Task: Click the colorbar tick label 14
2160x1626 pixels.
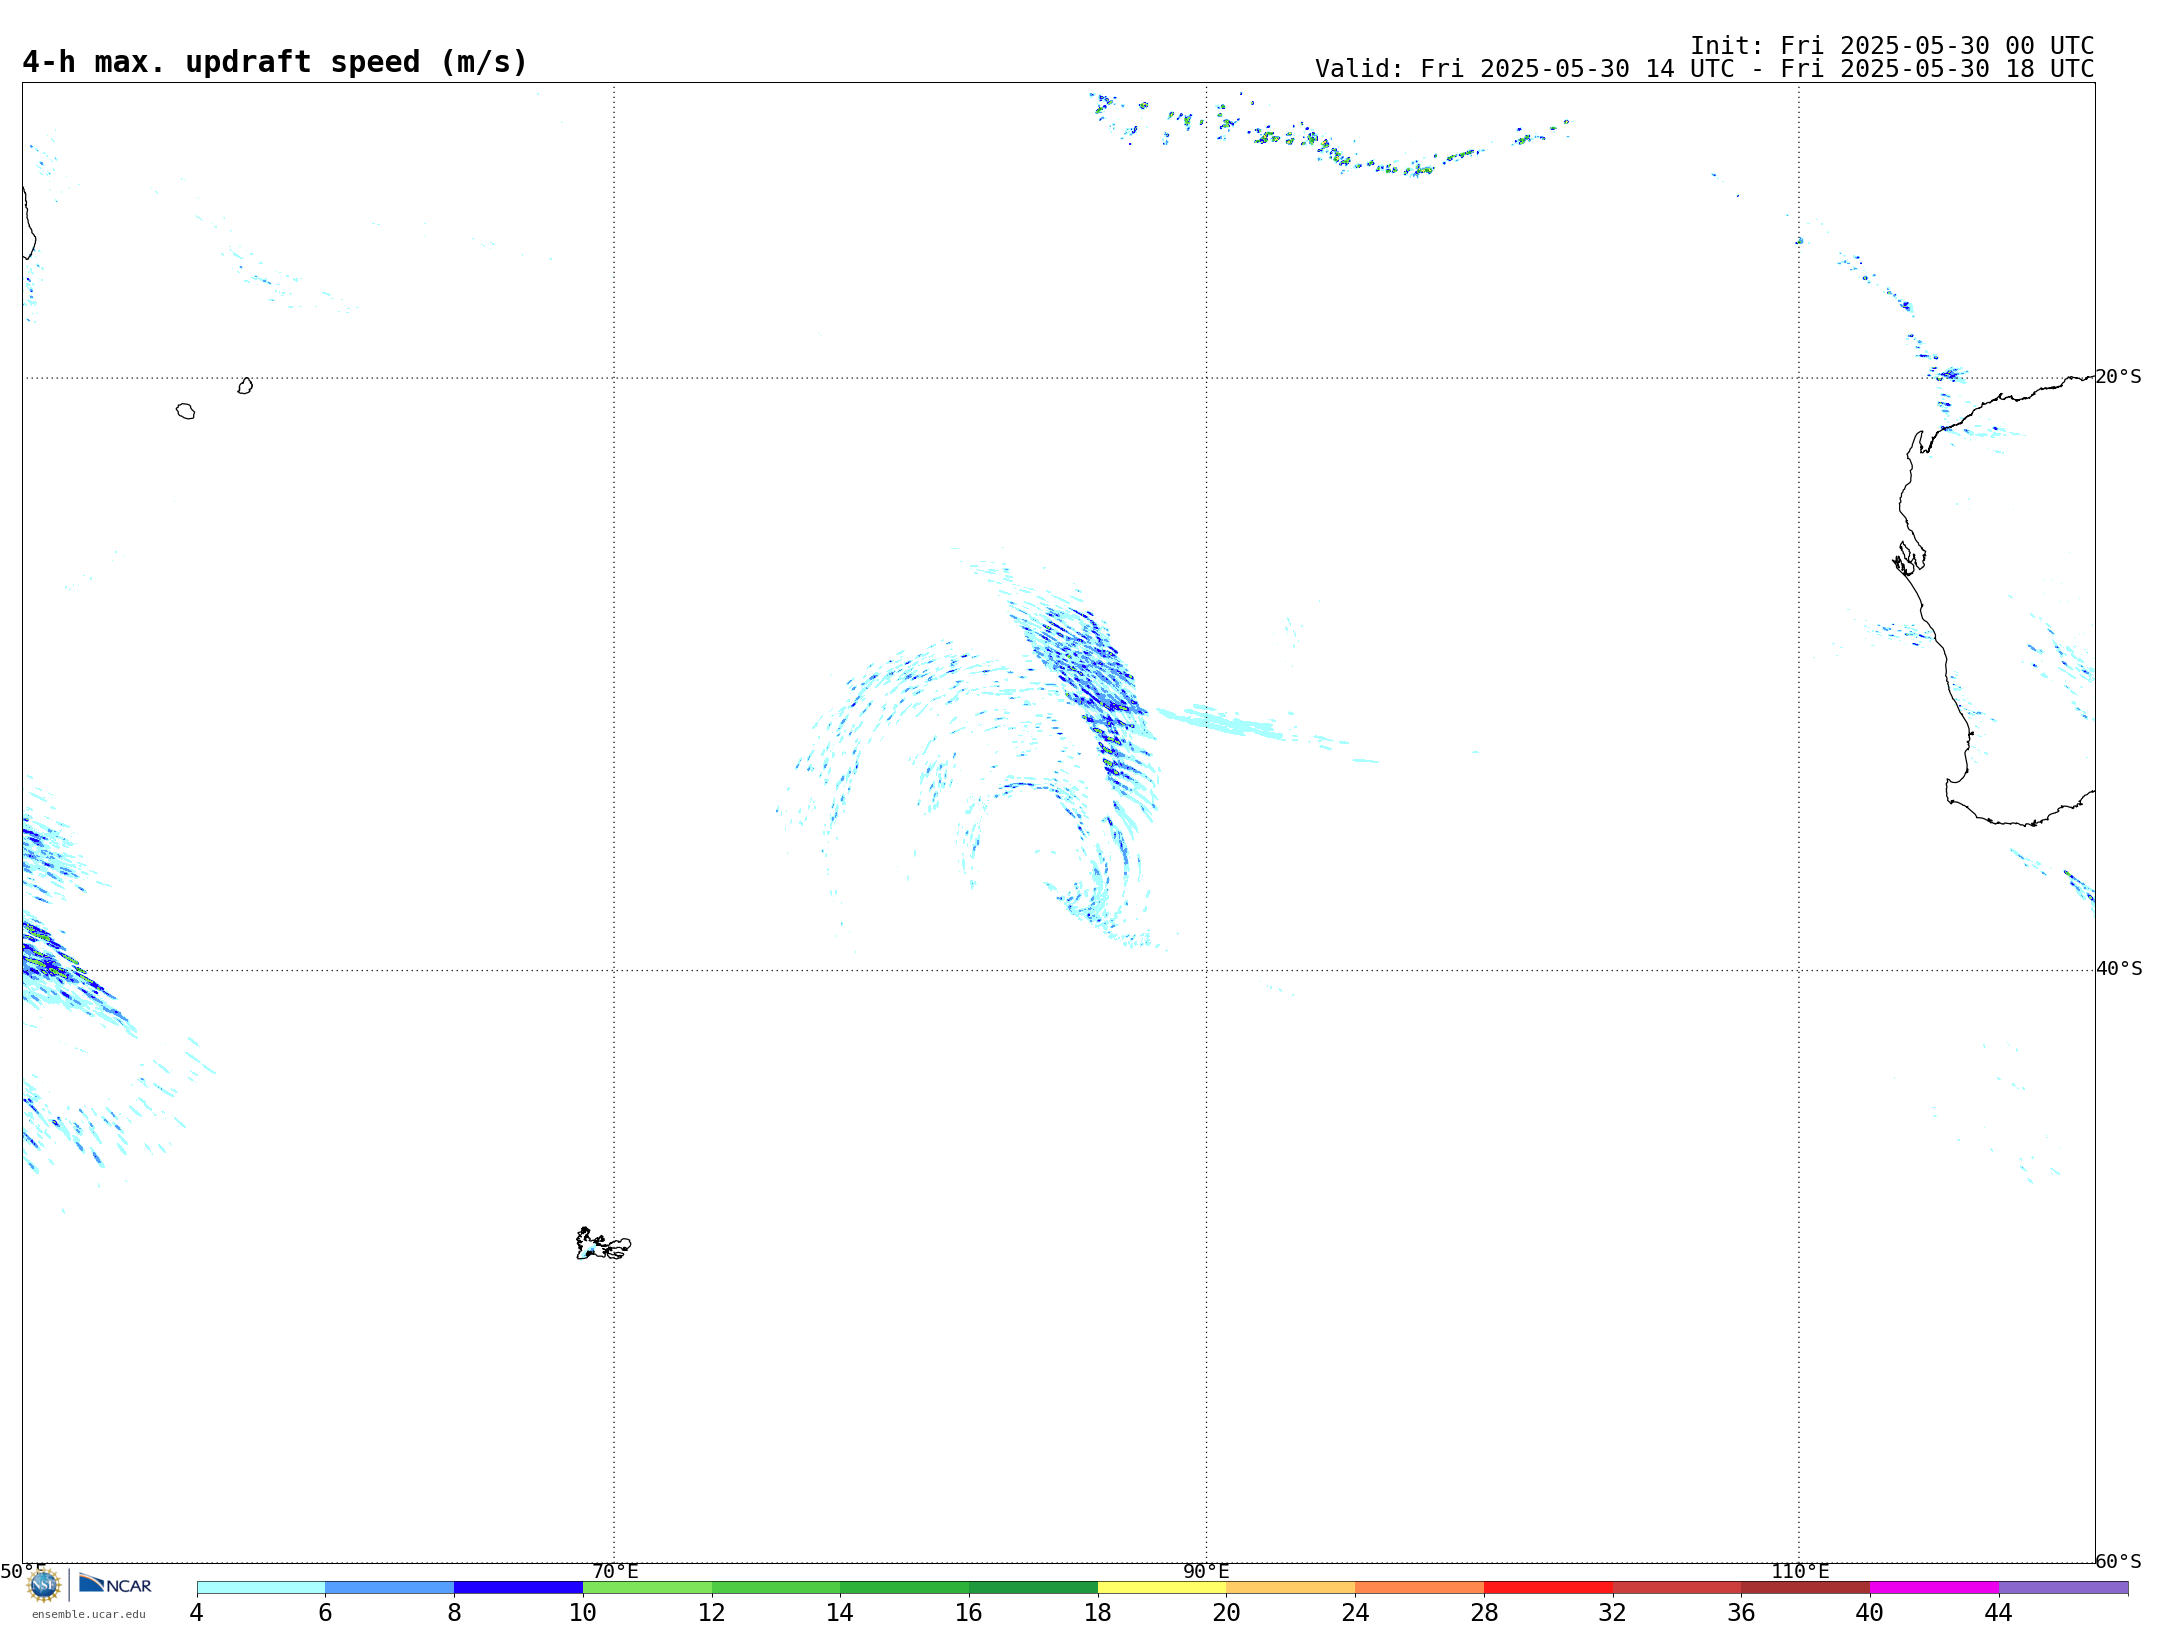Action: (840, 1613)
